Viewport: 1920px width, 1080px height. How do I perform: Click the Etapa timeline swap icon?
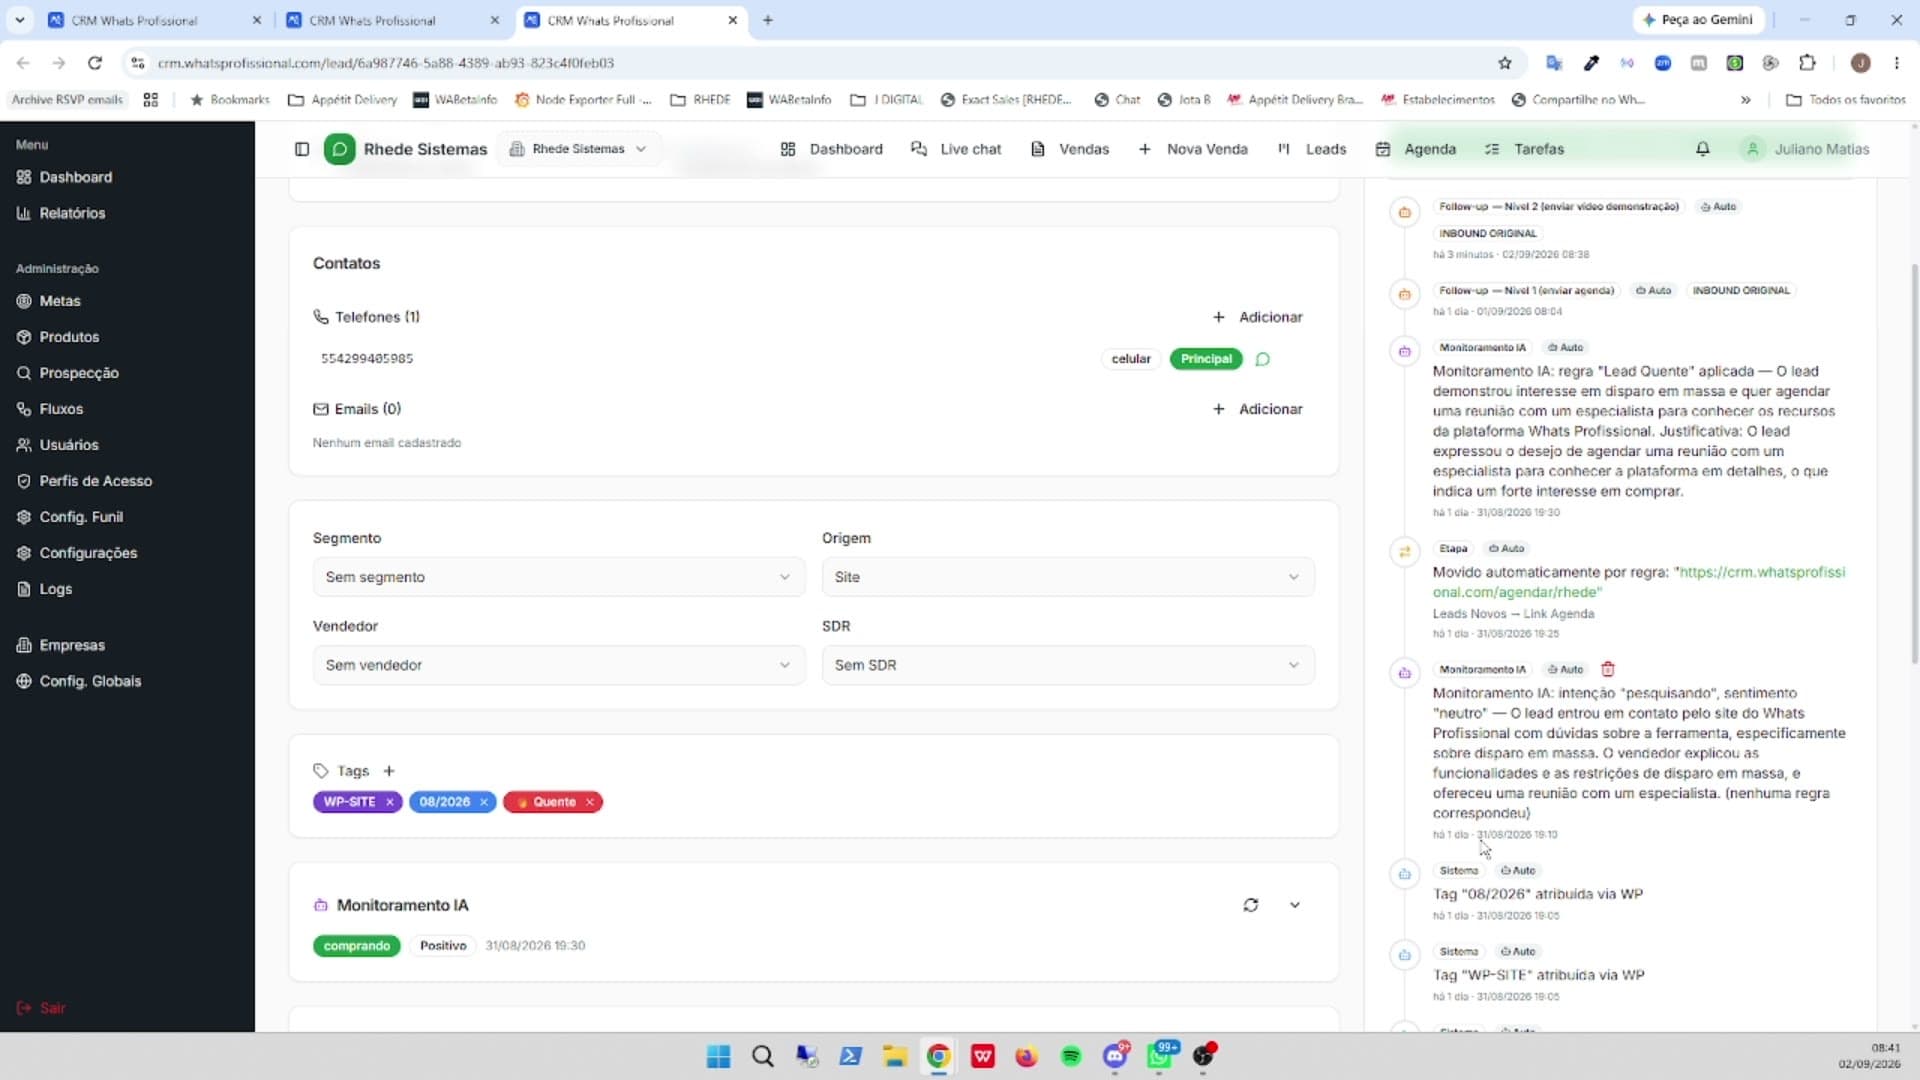pyautogui.click(x=1405, y=552)
